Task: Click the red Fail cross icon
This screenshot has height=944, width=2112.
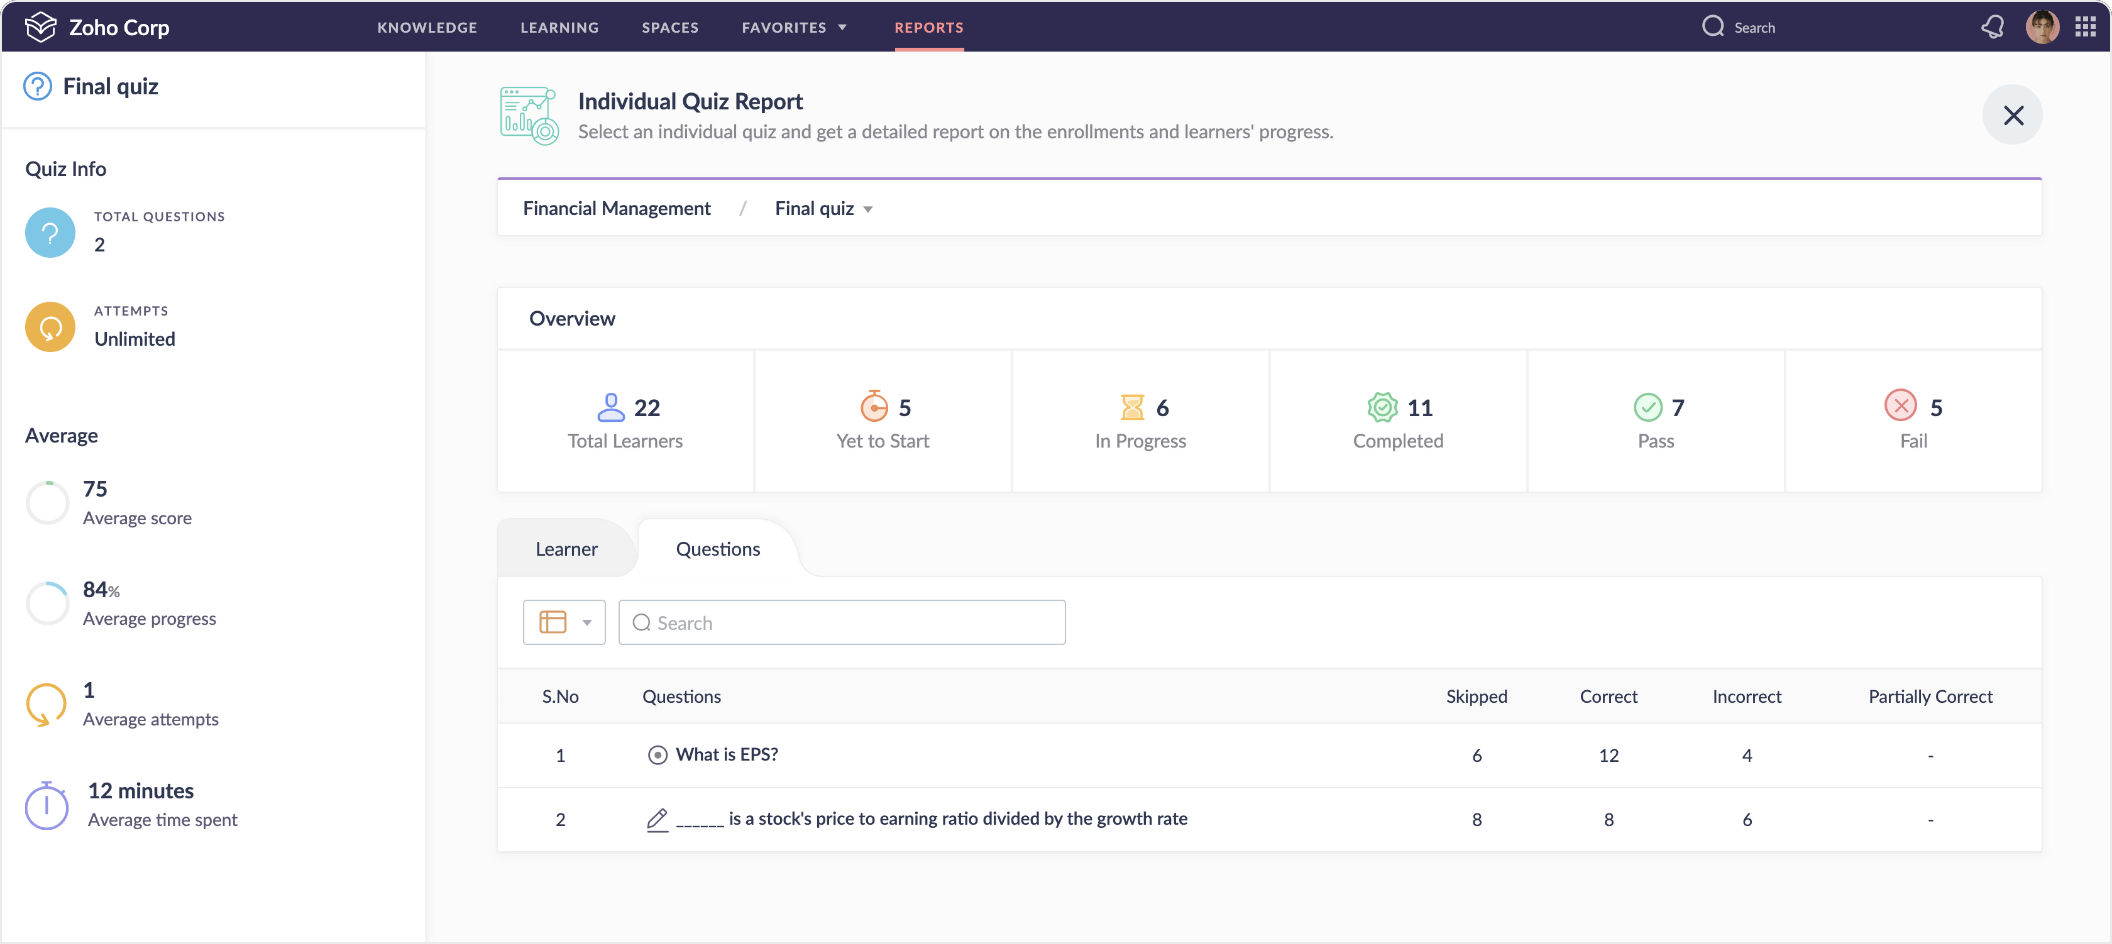Action: (1900, 406)
